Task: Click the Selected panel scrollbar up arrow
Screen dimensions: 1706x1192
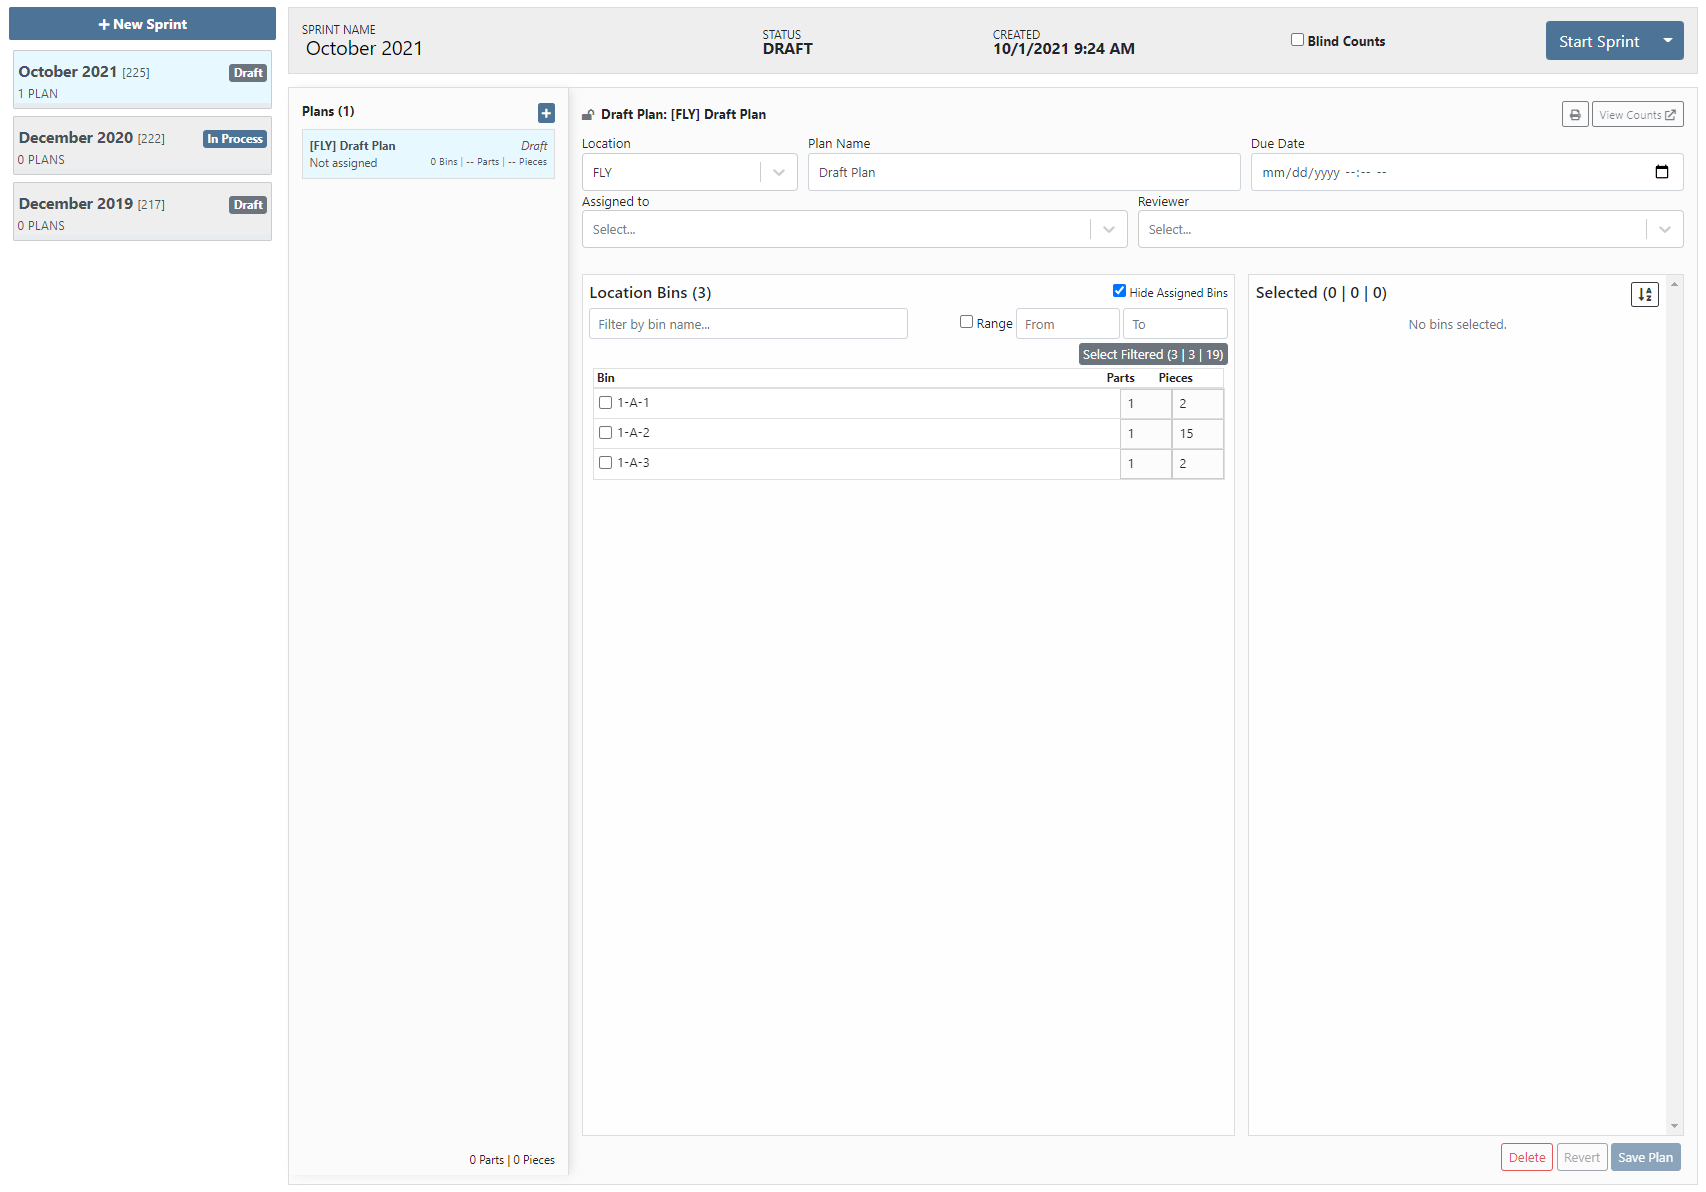Action: pos(1674,284)
